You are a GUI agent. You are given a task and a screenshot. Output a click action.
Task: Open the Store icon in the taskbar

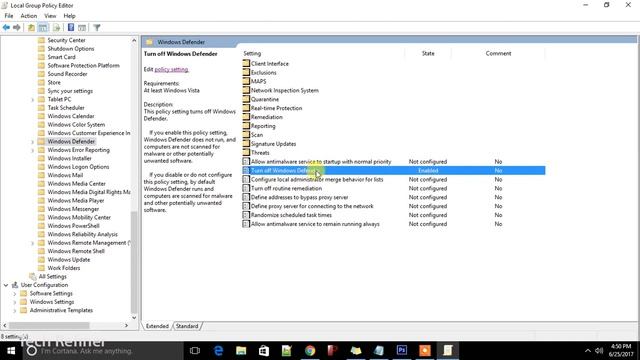click(x=264, y=350)
